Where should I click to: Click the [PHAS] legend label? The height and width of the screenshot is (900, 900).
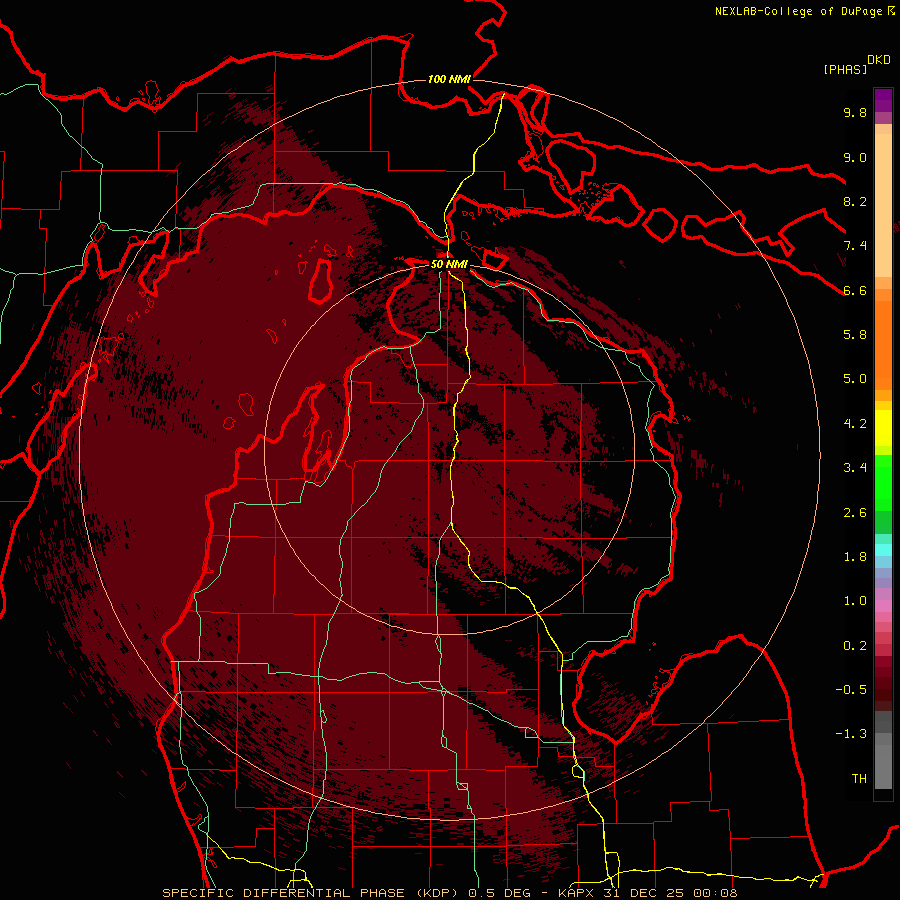pos(845,69)
